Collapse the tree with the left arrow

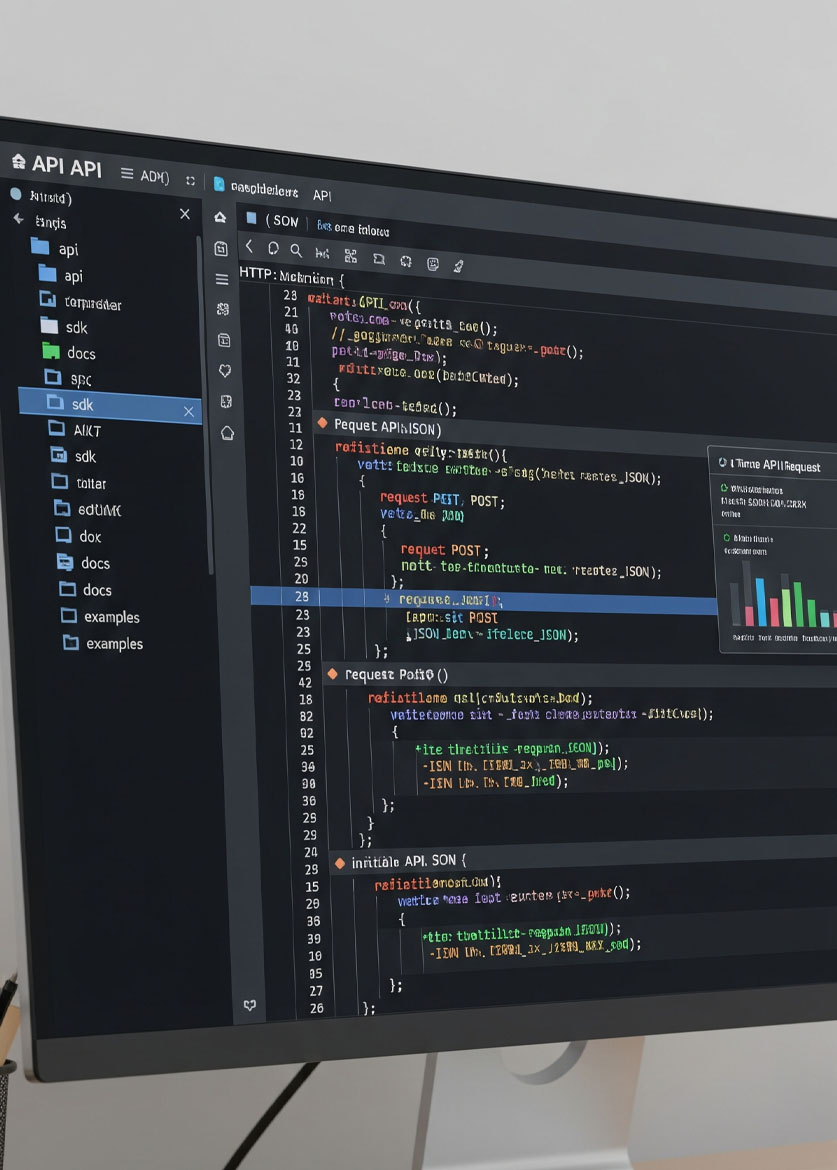coord(18,220)
